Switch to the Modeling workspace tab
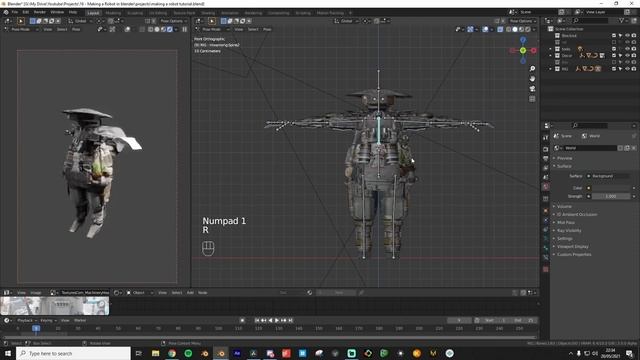The height and width of the screenshot is (360, 640). click(x=113, y=13)
